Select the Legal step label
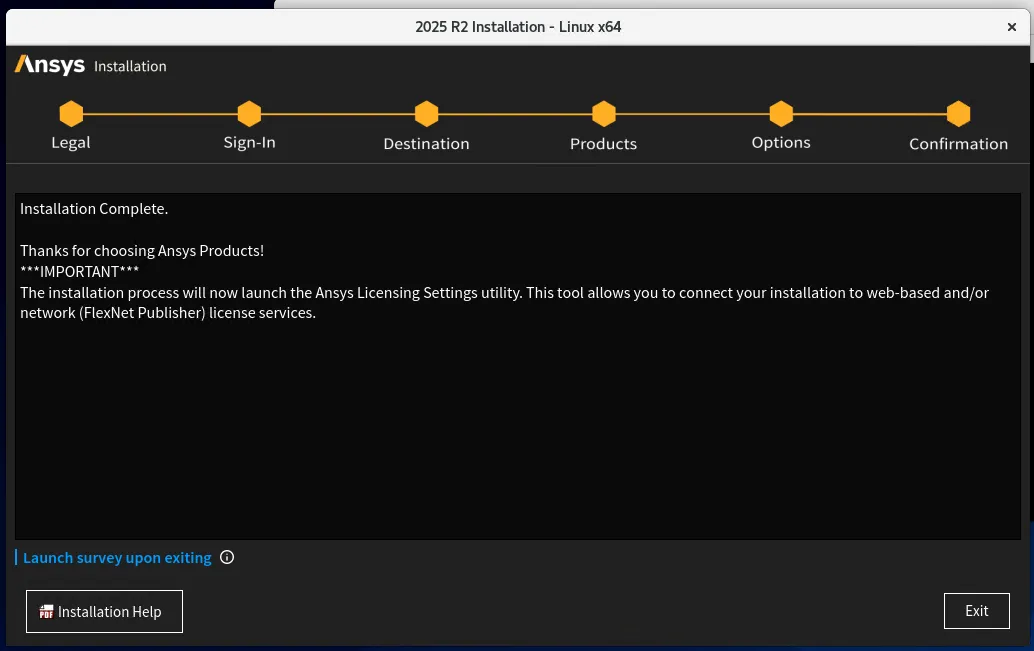Screen dimensions: 1034x651 coord(71,142)
